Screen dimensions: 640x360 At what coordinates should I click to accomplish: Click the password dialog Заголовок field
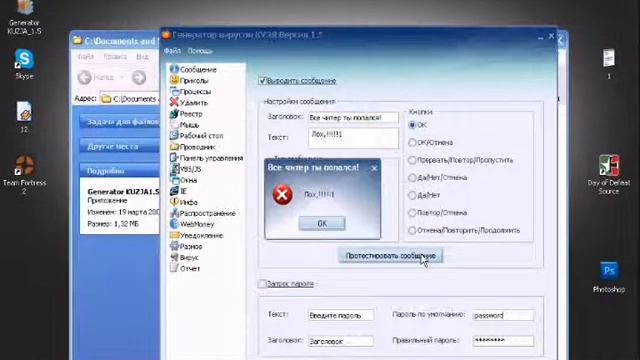[x=341, y=341]
